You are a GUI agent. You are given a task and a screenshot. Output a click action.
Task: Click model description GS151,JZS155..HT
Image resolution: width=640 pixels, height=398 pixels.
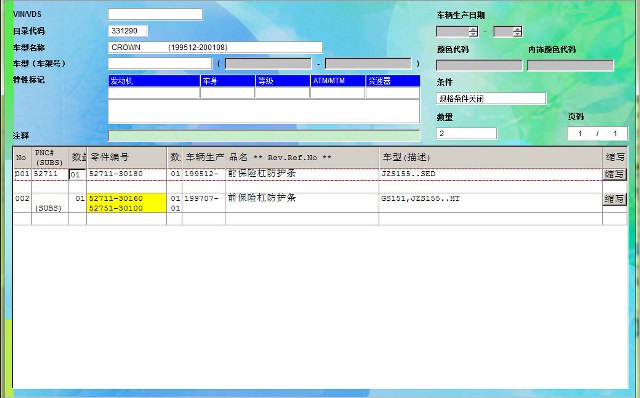click(x=420, y=198)
